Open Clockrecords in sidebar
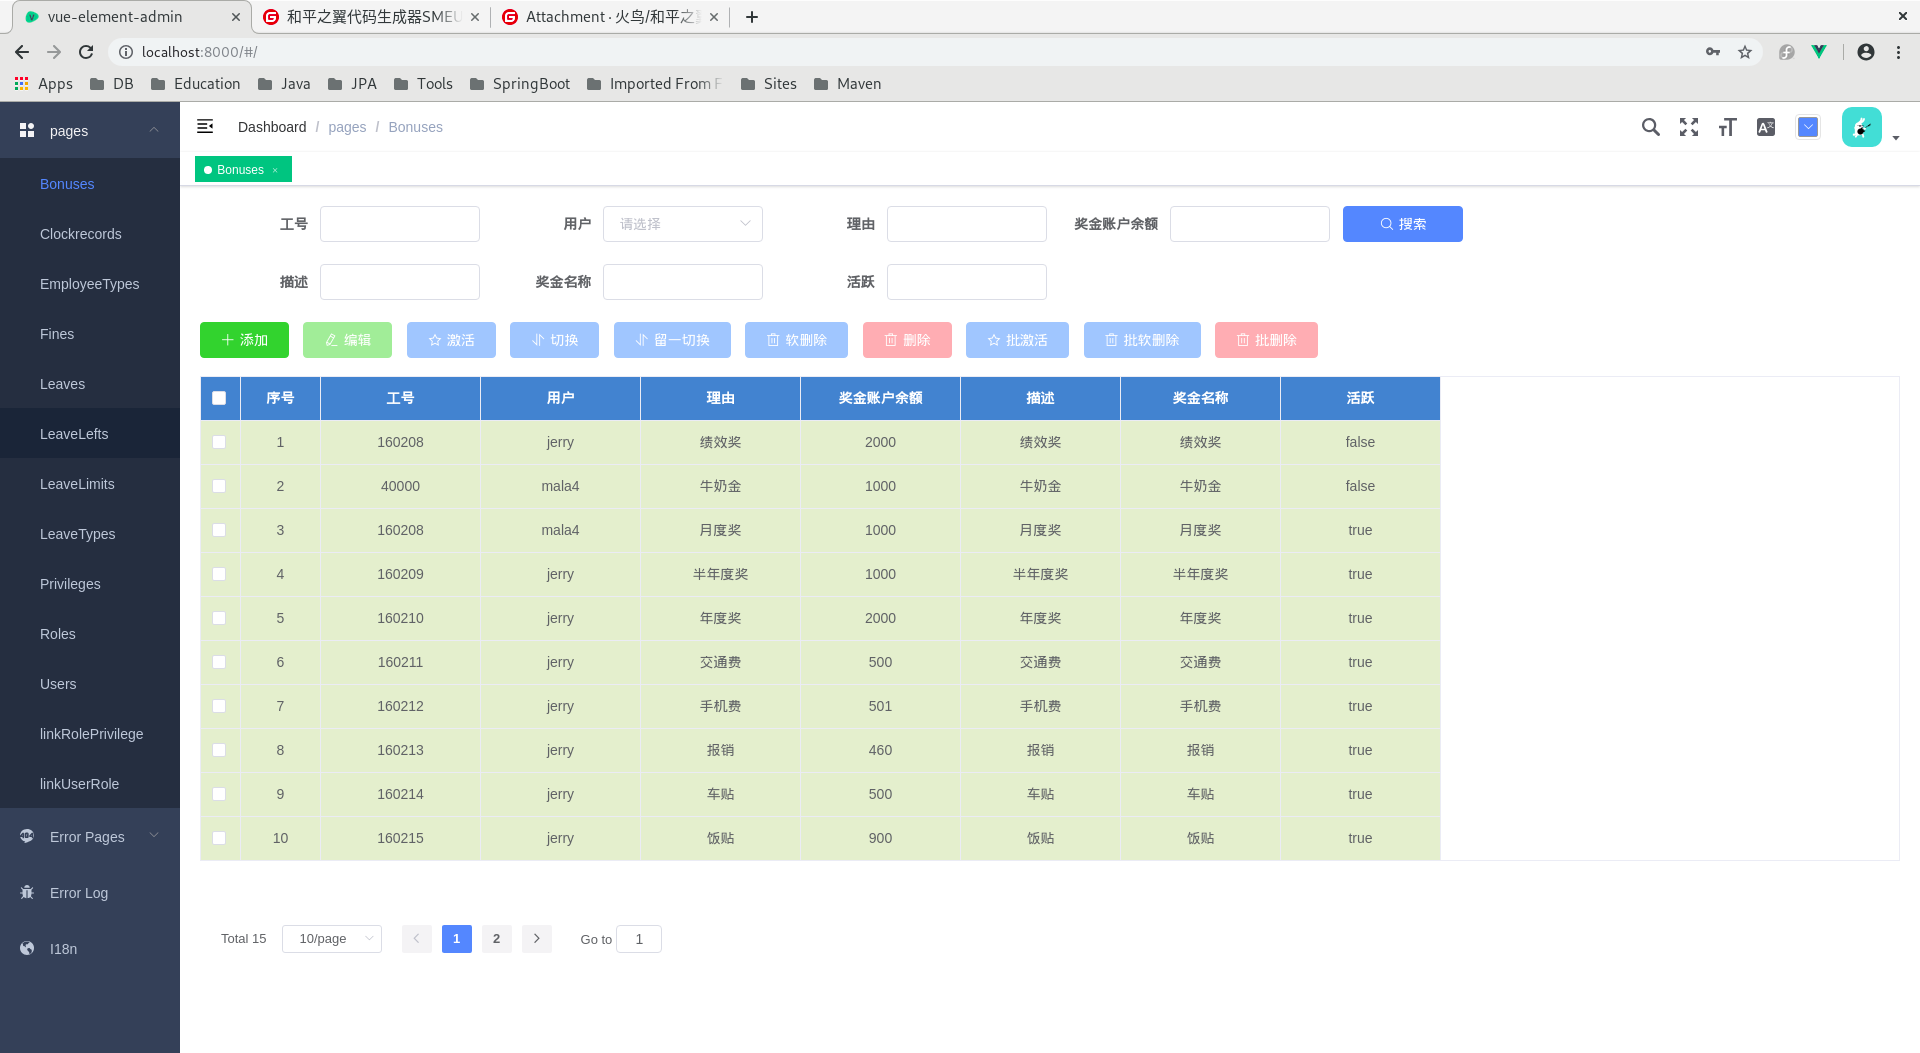The width and height of the screenshot is (1920, 1053). (x=81, y=234)
